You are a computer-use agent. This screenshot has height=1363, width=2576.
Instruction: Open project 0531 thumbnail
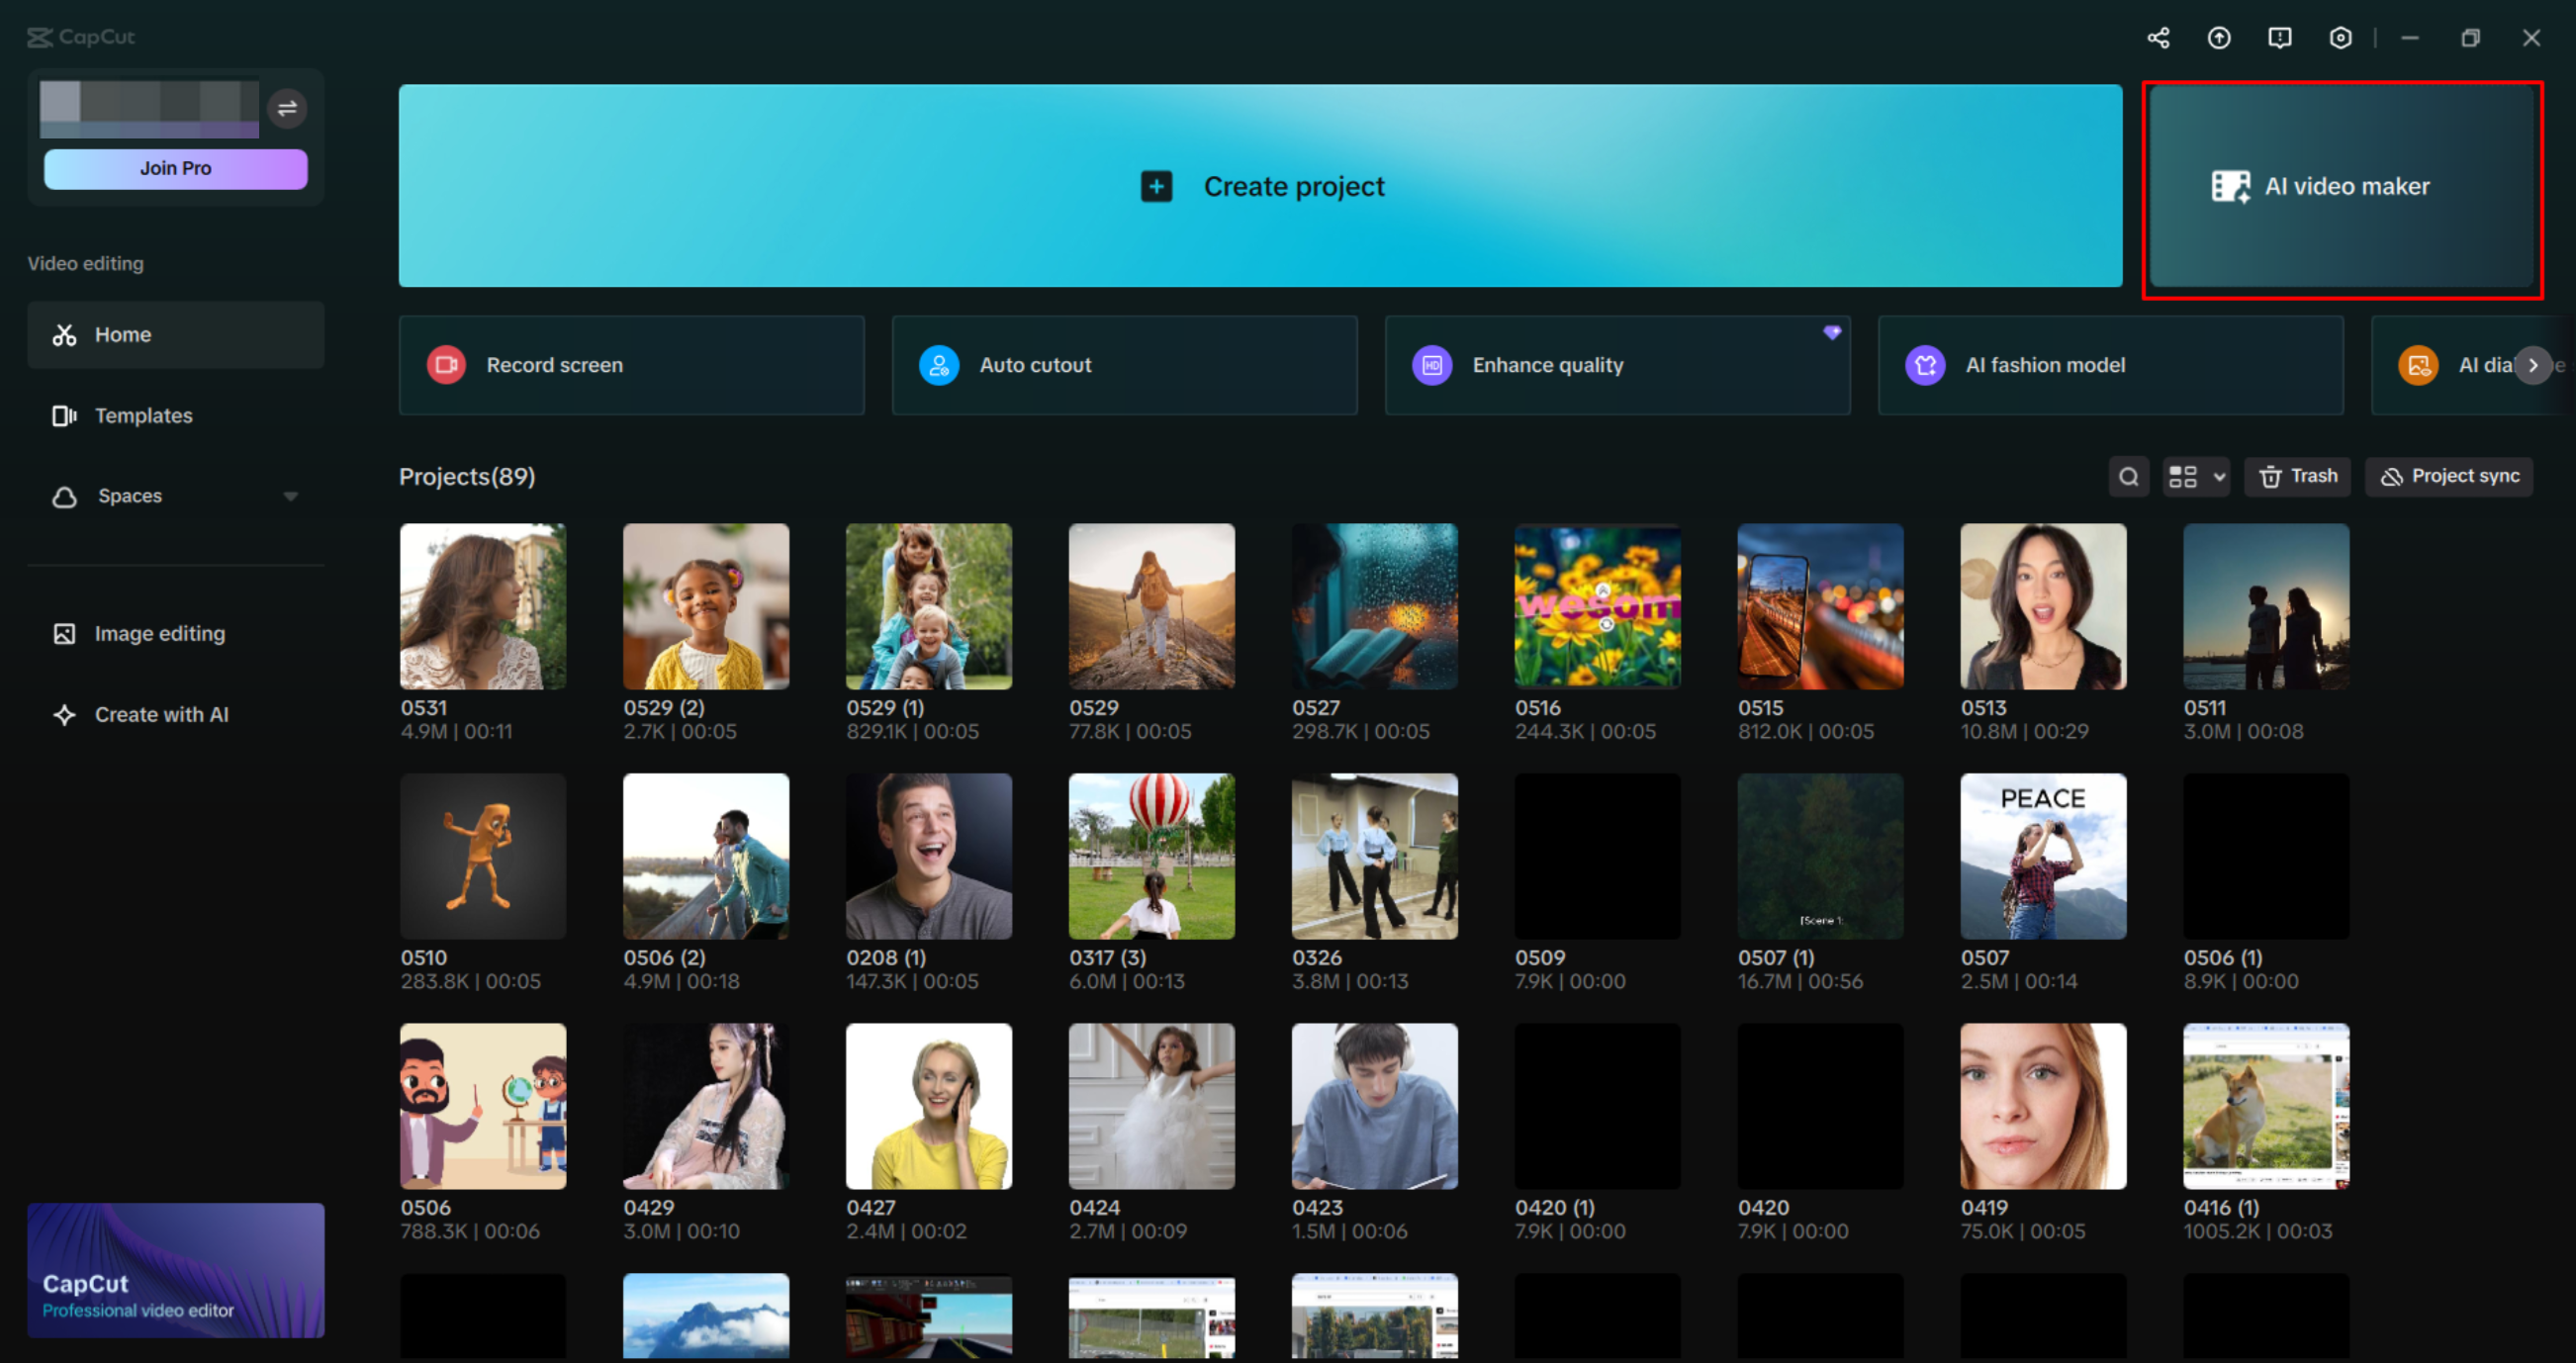tap(483, 606)
